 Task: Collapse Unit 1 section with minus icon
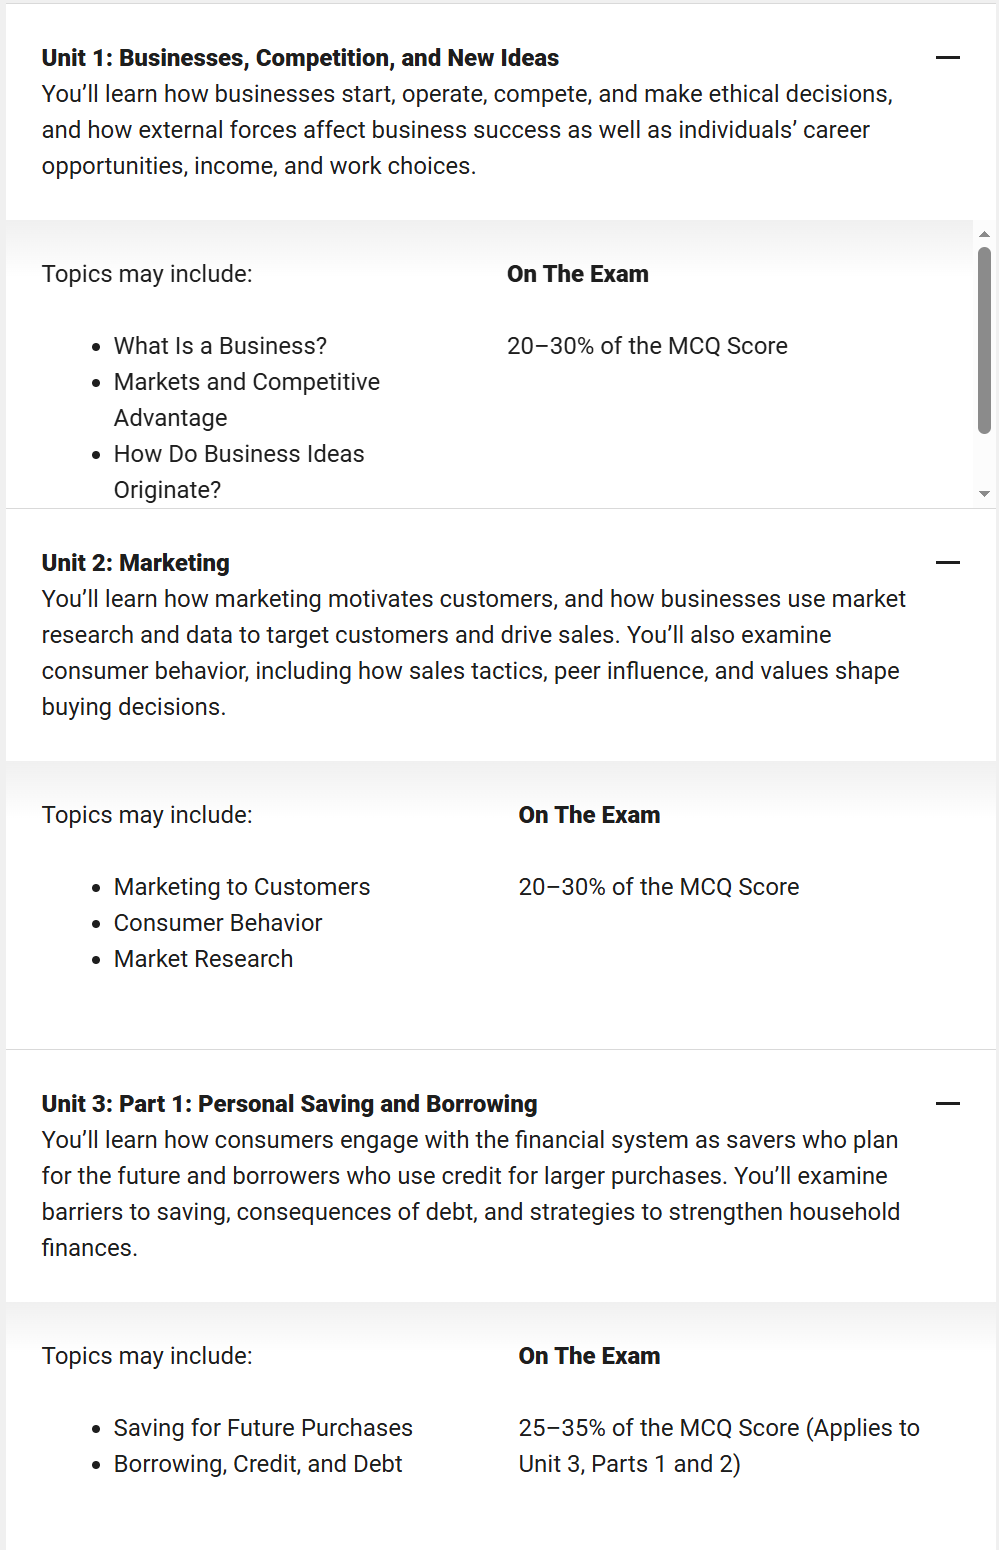[x=947, y=58]
